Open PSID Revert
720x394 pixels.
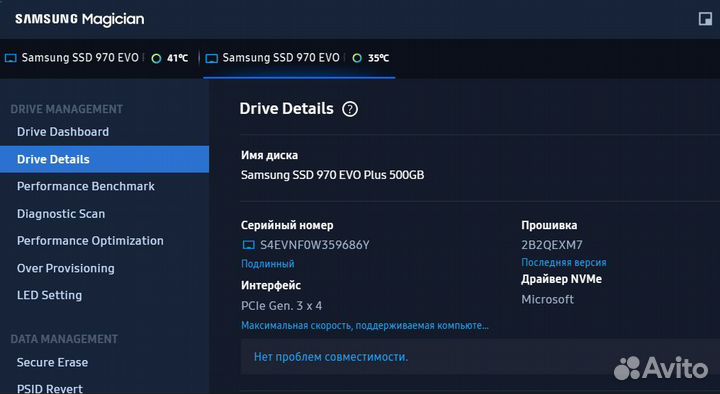pyautogui.click(x=50, y=388)
